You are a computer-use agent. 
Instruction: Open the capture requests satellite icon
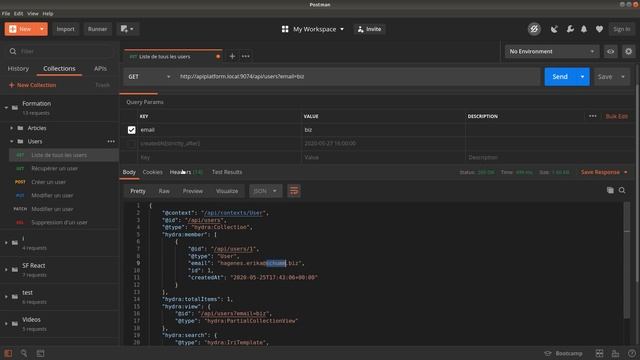coord(554,29)
